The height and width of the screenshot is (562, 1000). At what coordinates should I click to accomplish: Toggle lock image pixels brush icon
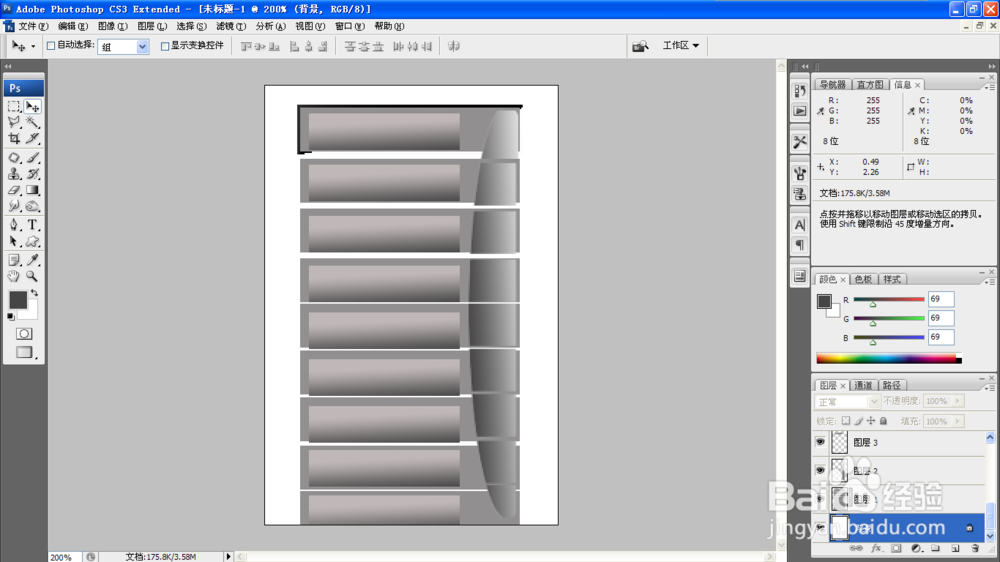pyautogui.click(x=858, y=421)
